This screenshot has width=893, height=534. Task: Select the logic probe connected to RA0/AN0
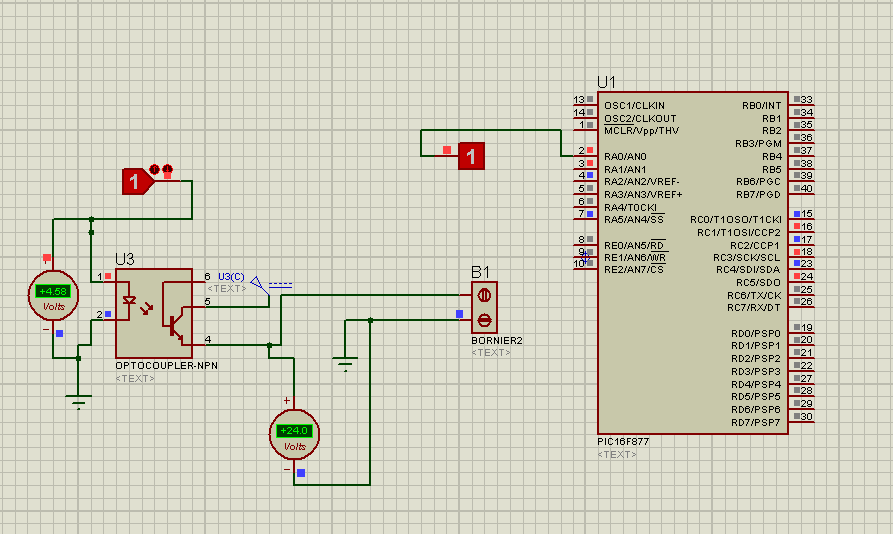[x=471, y=156]
